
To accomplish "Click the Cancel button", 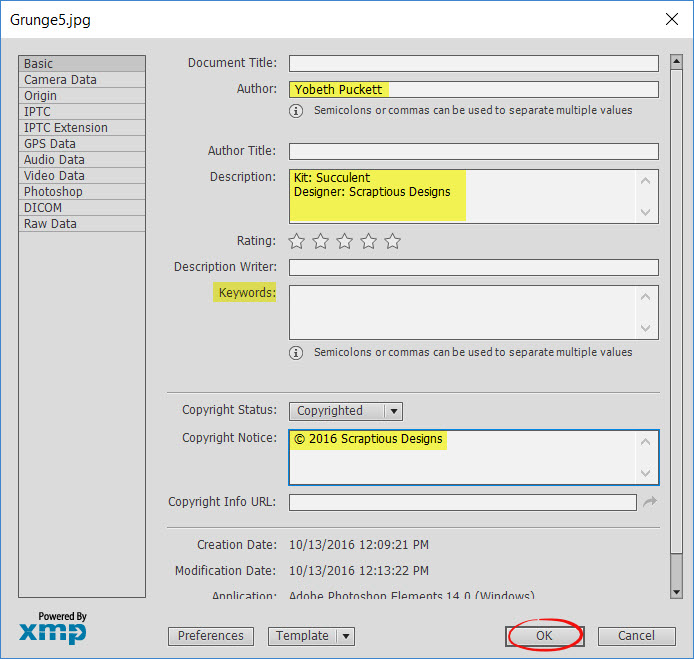I will pyautogui.click(x=636, y=636).
